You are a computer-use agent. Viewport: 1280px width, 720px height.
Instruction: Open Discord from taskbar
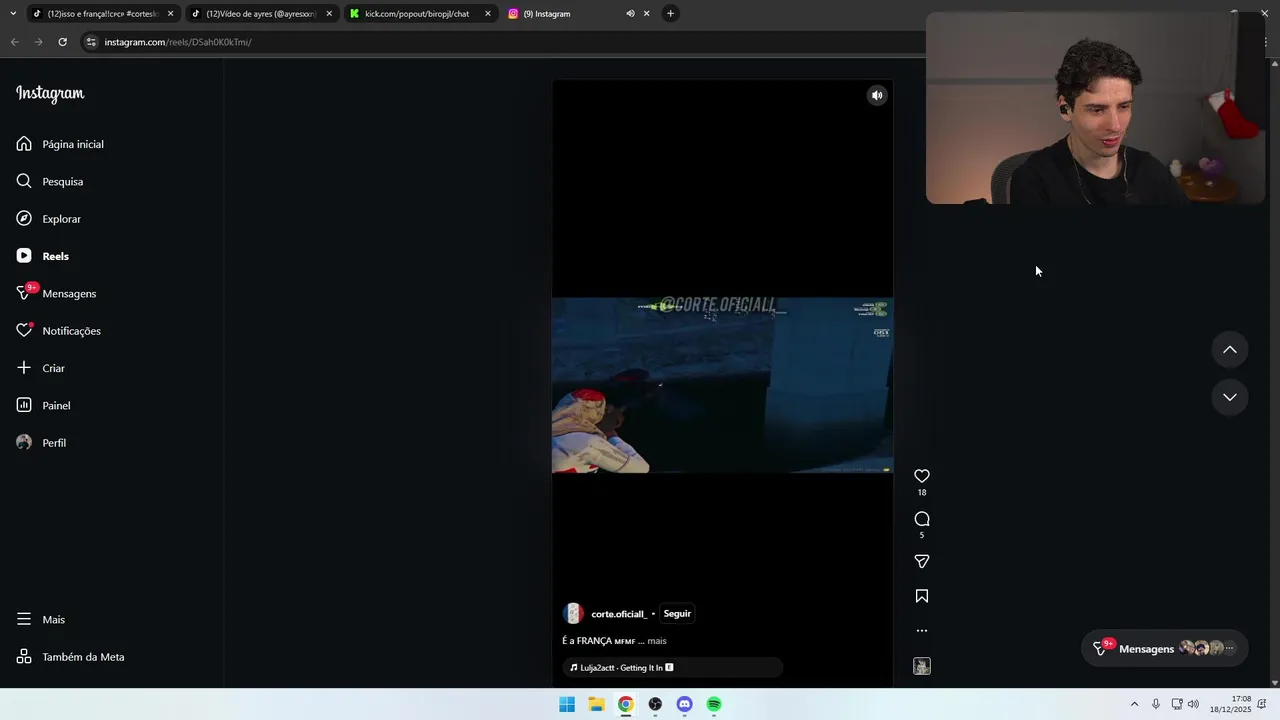[x=684, y=705]
